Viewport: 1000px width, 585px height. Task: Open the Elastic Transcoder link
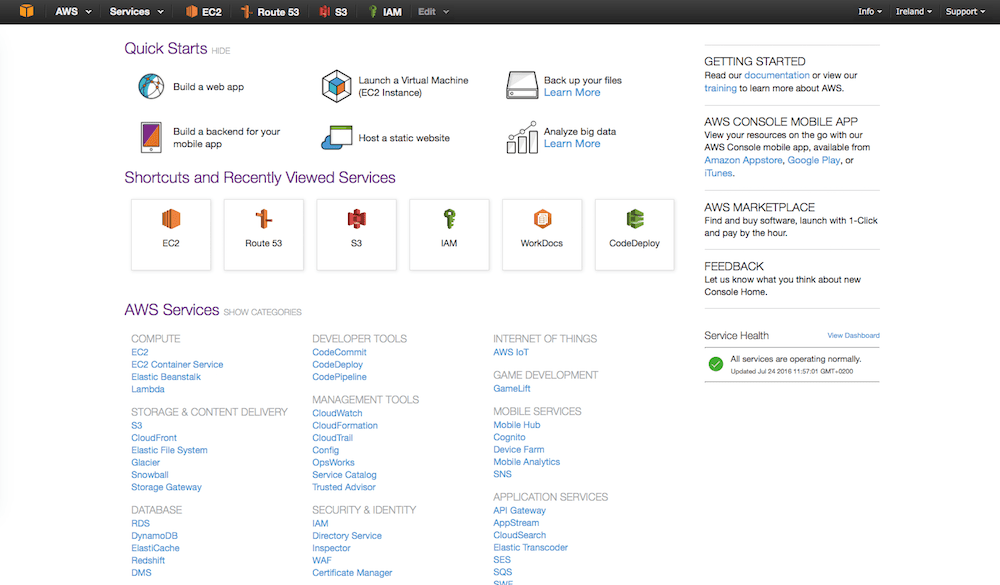[x=530, y=547]
